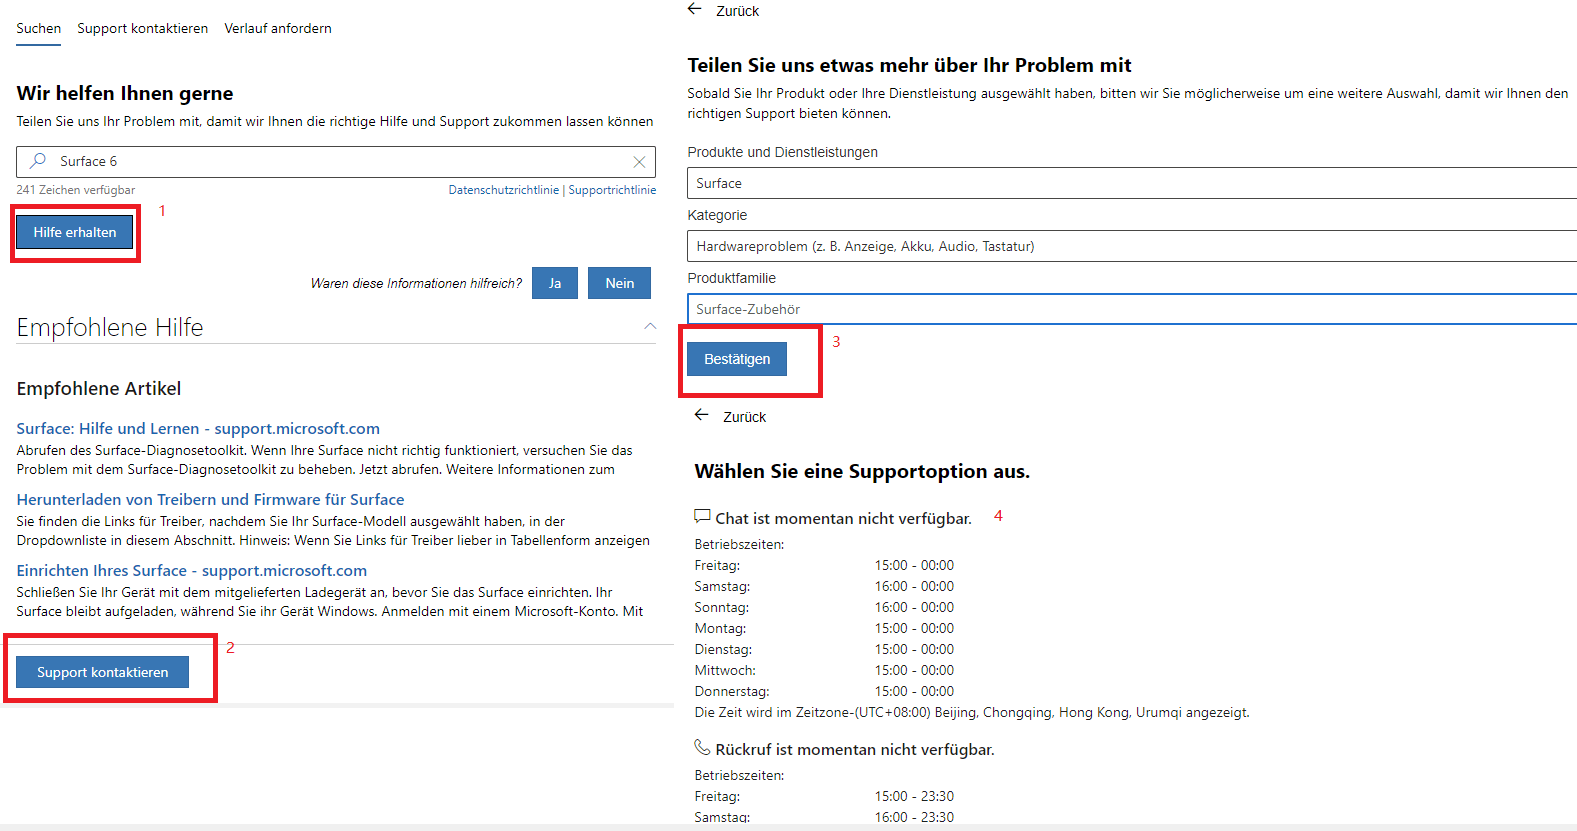Click top Zurück text label
The width and height of the screenshot is (1577, 831).
tap(738, 11)
